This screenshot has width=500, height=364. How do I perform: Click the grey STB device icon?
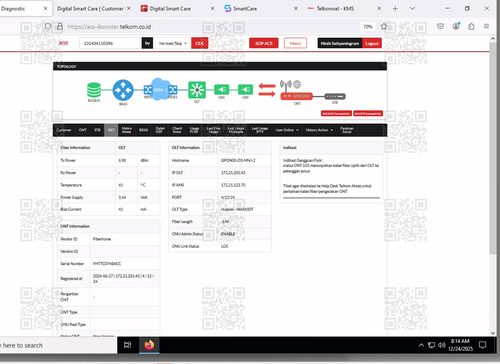pyautogui.click(x=335, y=96)
